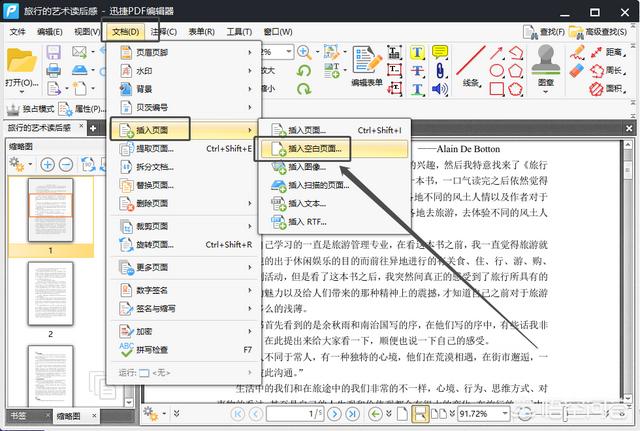The width and height of the screenshot is (640, 431).
Task: Choose Insert Text menu entry
Action: click(x=334, y=203)
